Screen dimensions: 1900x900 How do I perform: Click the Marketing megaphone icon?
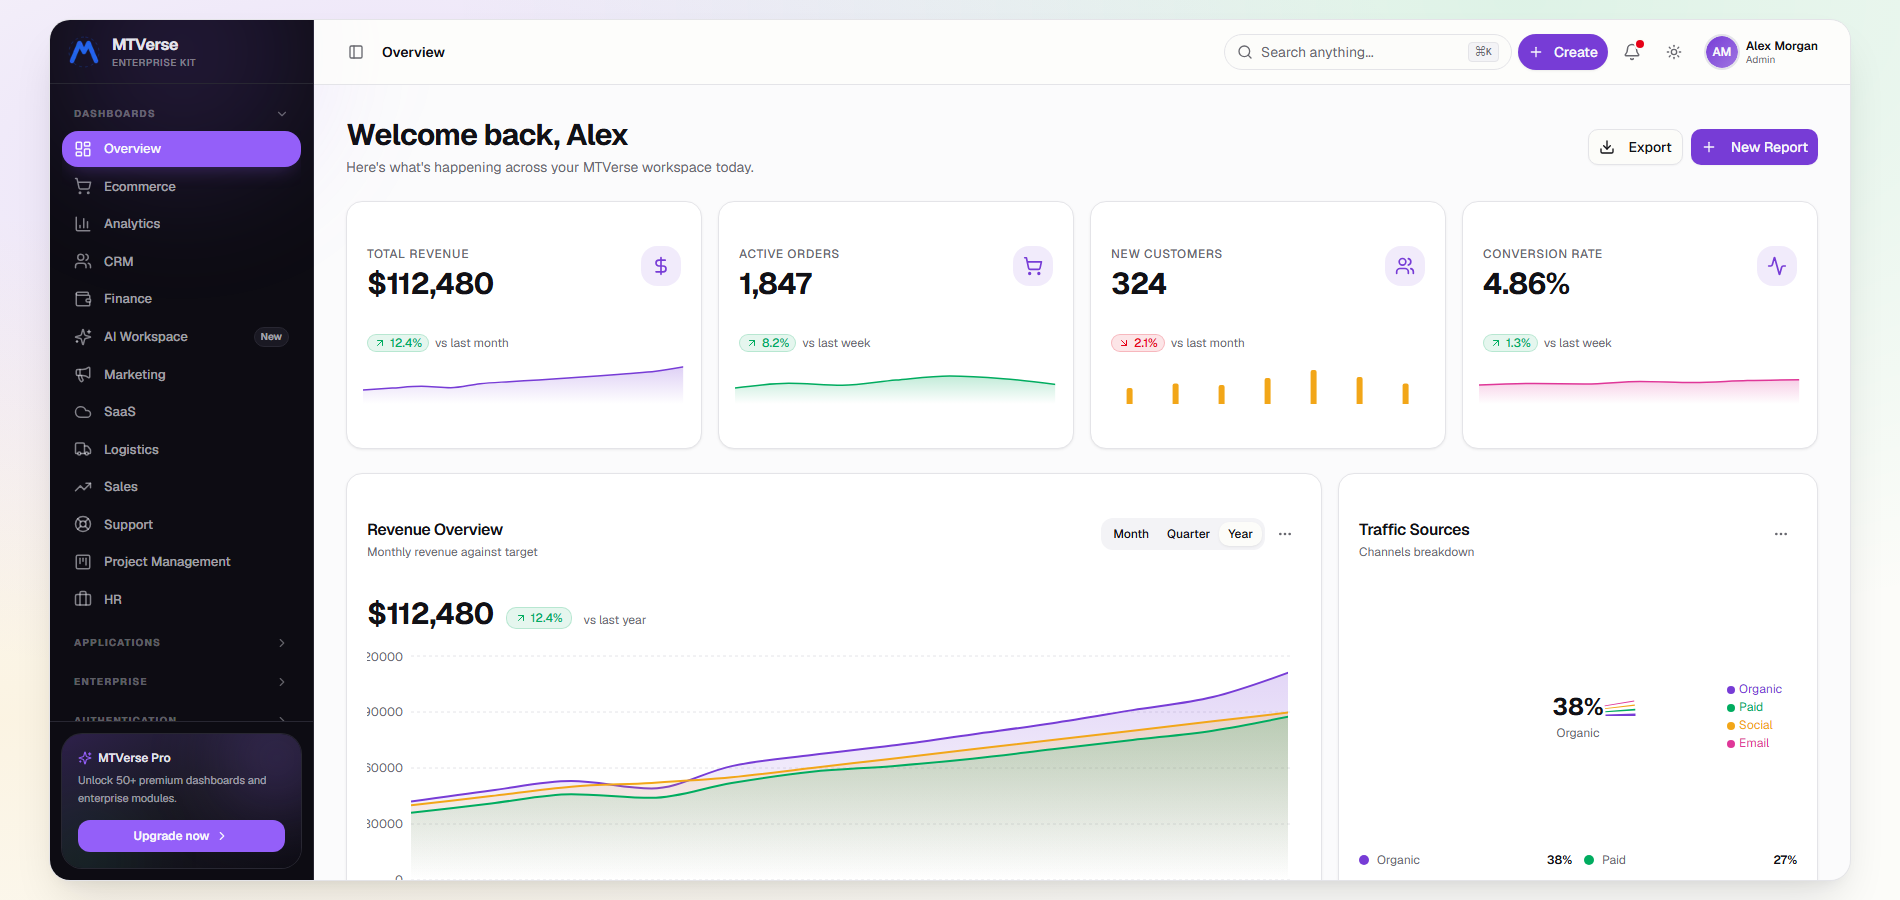click(x=83, y=374)
